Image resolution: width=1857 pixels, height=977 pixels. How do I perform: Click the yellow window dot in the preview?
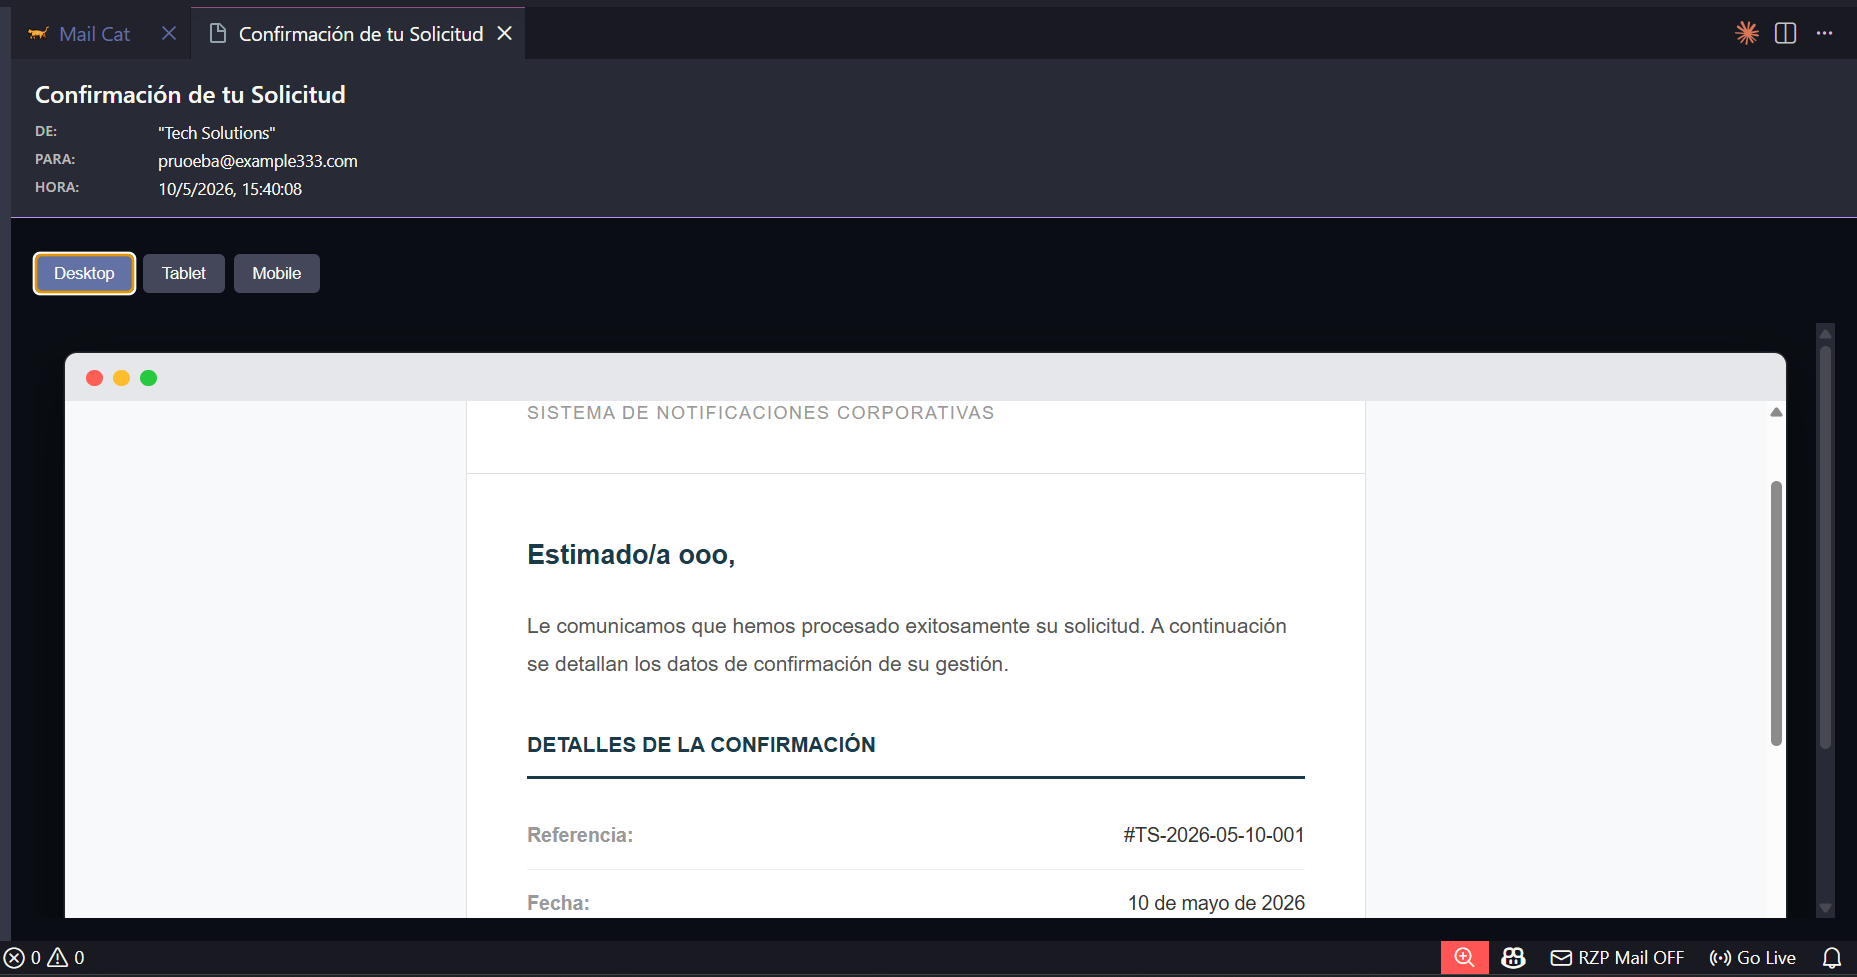point(121,378)
